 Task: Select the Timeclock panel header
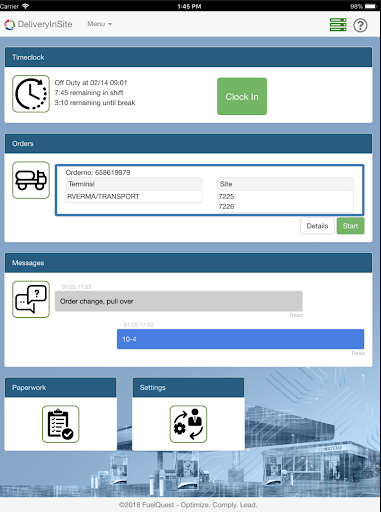[x=188, y=57]
